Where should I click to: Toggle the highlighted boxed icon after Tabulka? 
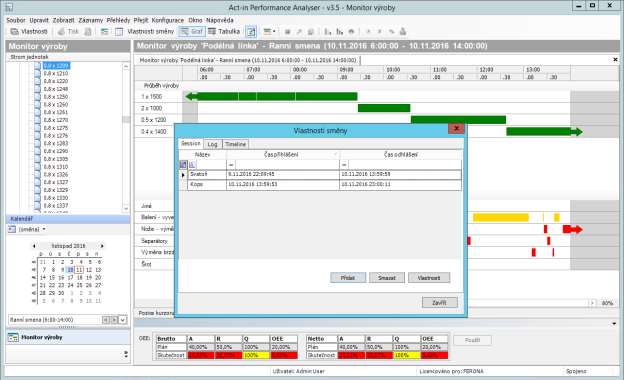pyautogui.click(x=251, y=31)
